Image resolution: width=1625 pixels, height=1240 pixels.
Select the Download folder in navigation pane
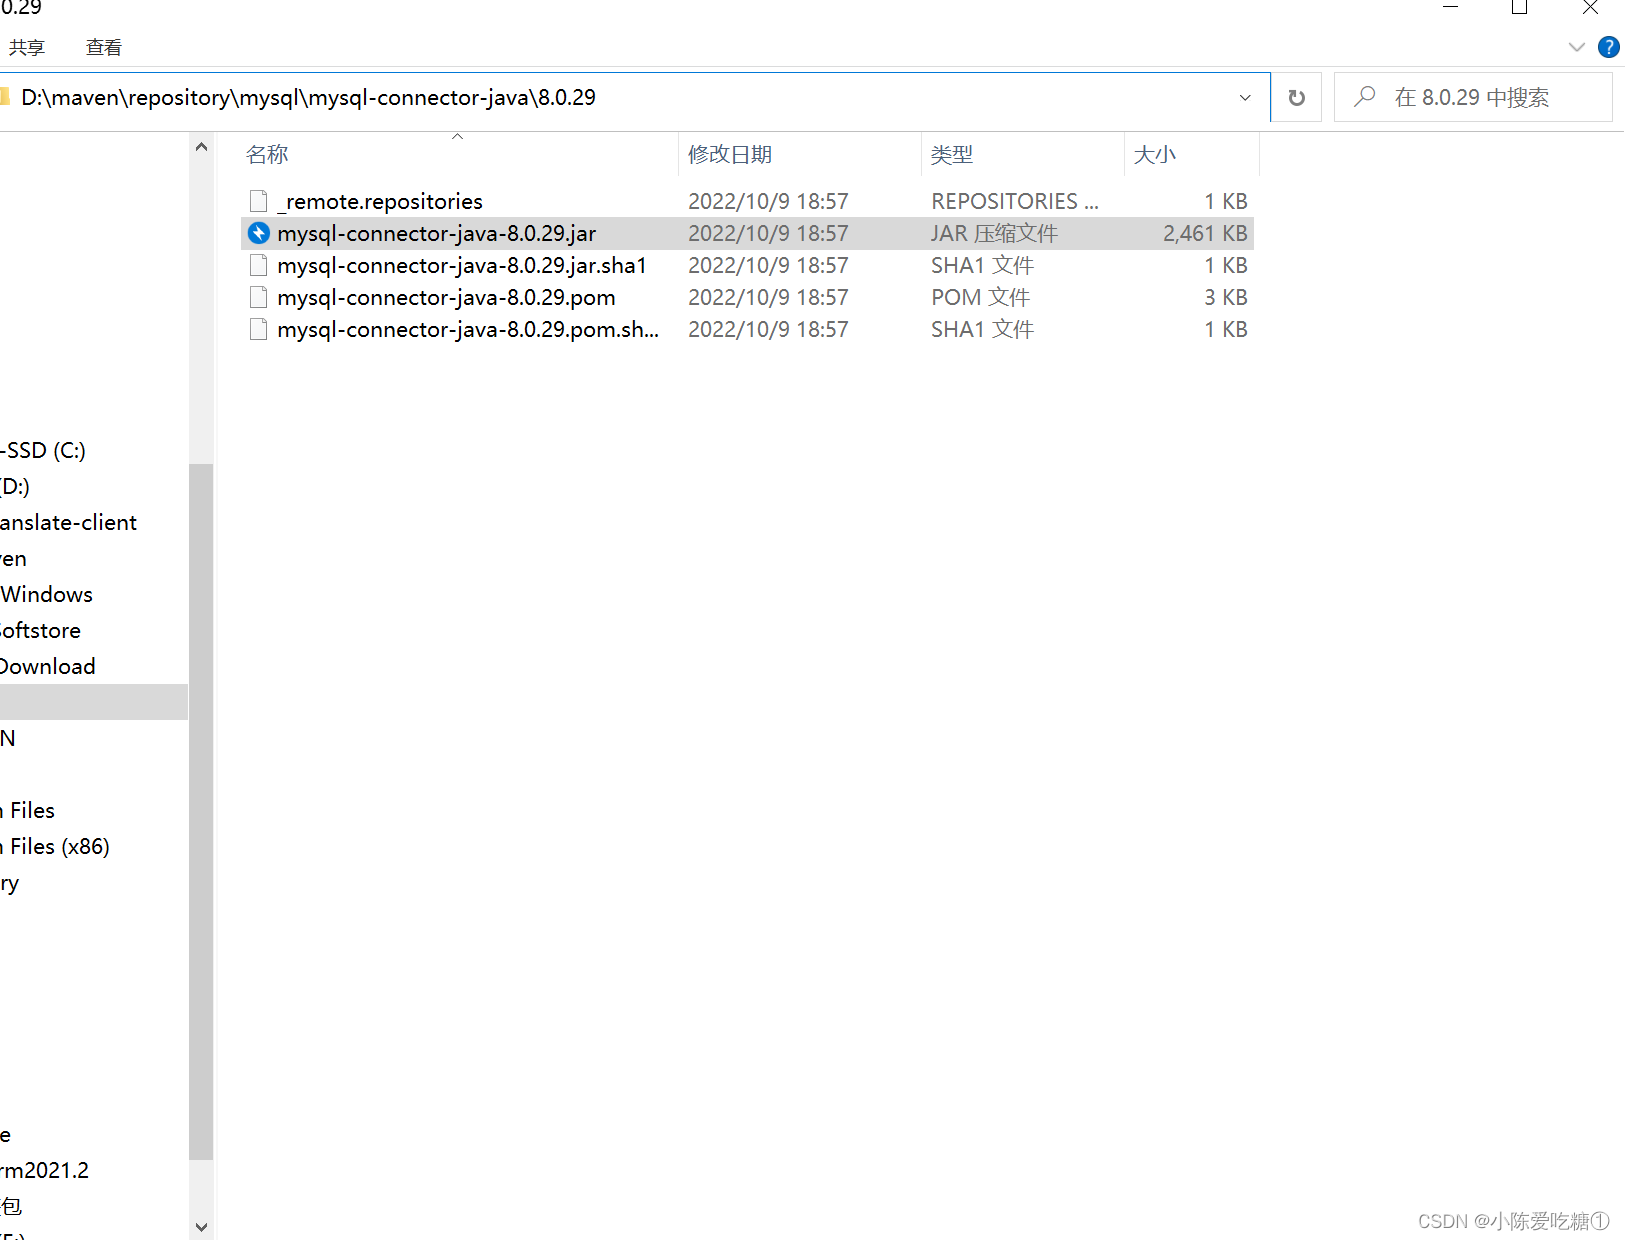[x=48, y=666]
